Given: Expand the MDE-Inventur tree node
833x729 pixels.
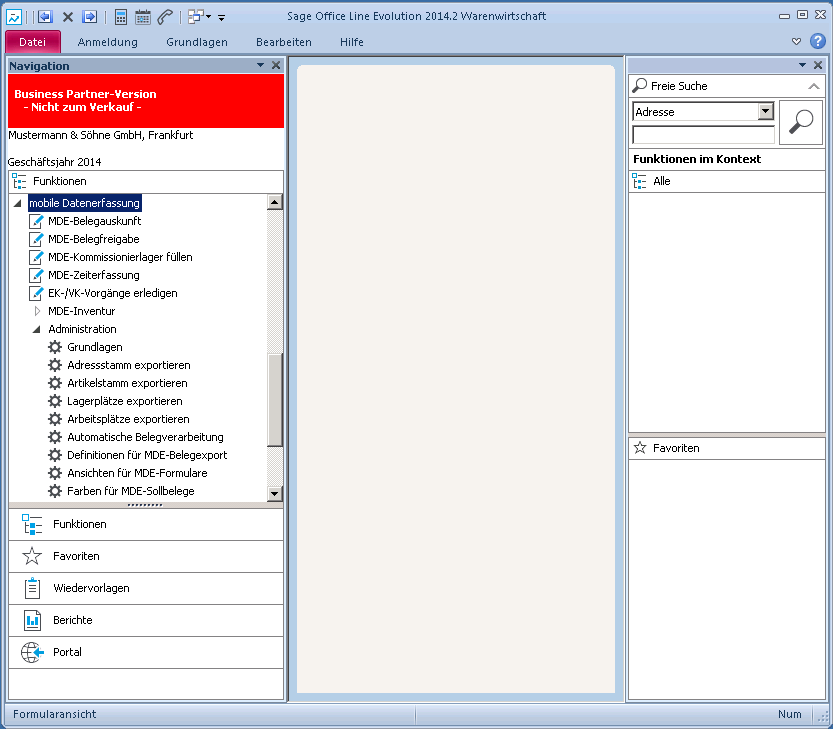Looking at the screenshot, I should [x=37, y=311].
